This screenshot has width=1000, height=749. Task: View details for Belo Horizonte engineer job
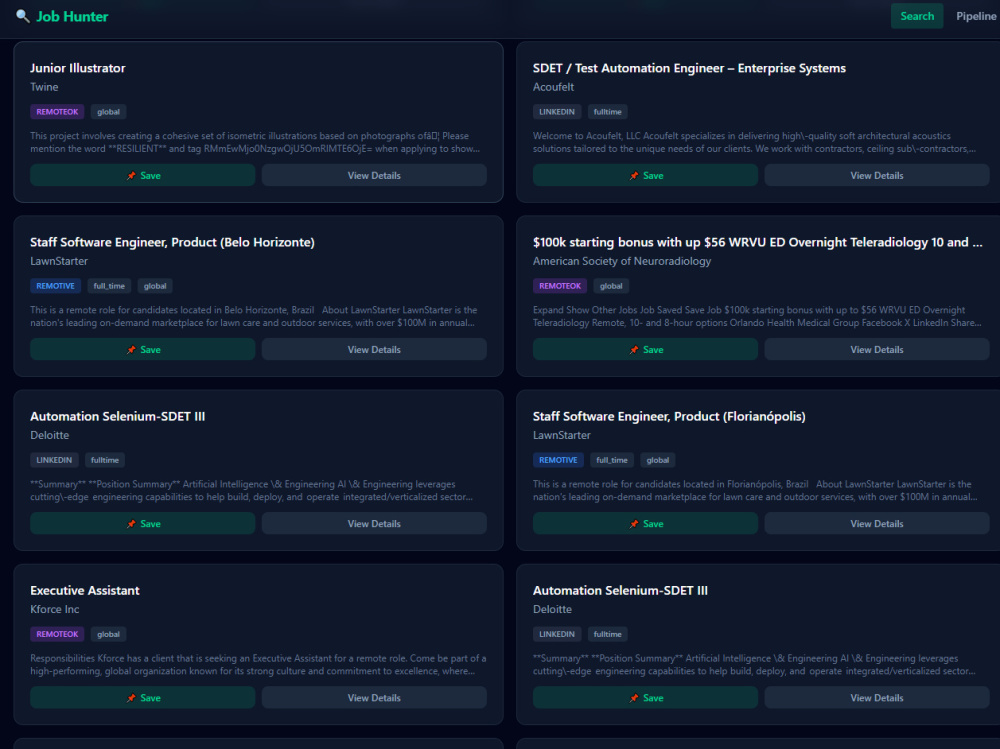[x=374, y=350]
